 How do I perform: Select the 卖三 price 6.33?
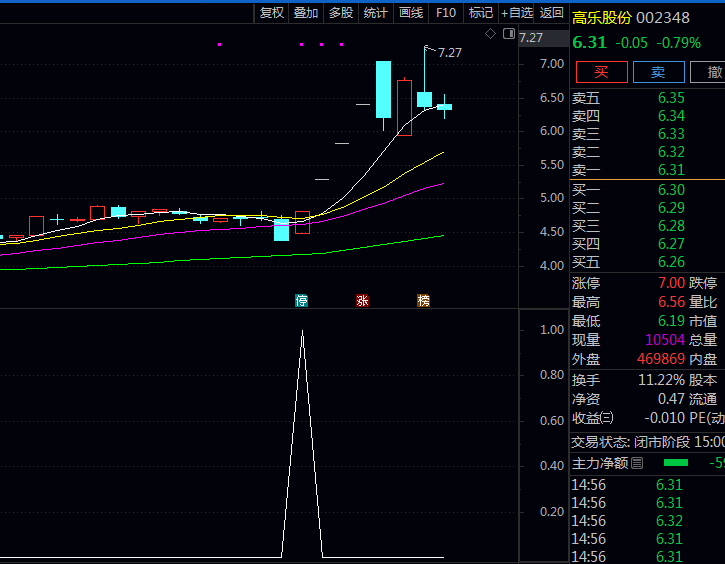[671, 134]
